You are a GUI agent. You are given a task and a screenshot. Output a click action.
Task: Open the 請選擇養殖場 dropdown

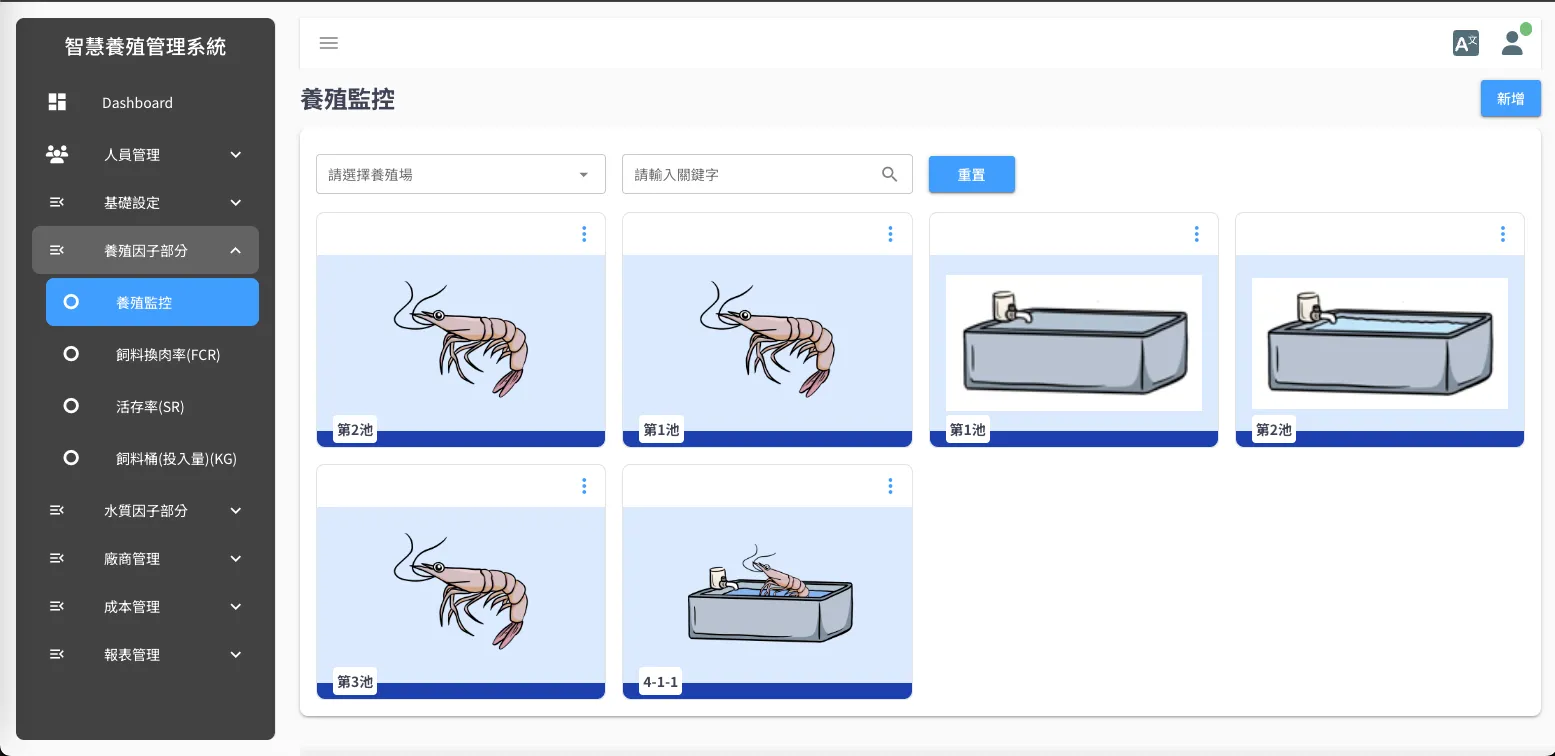coord(460,174)
